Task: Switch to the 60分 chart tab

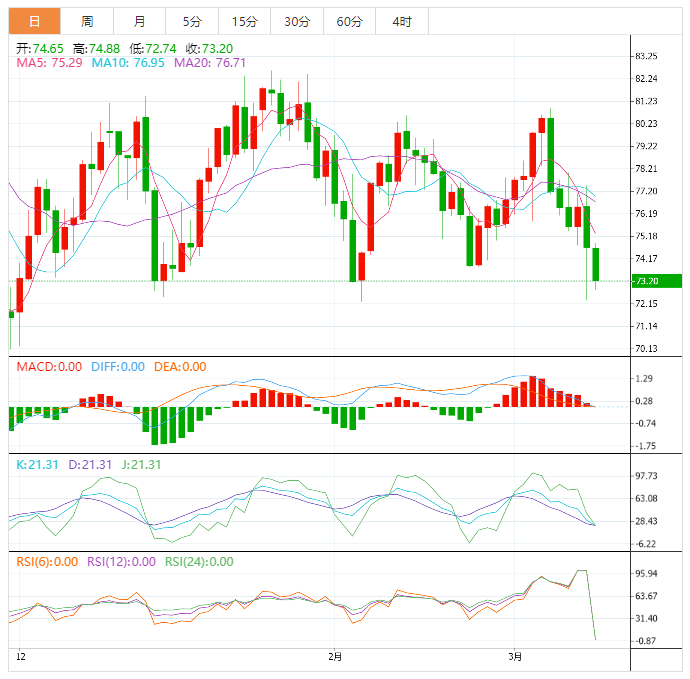Action: pyautogui.click(x=349, y=21)
